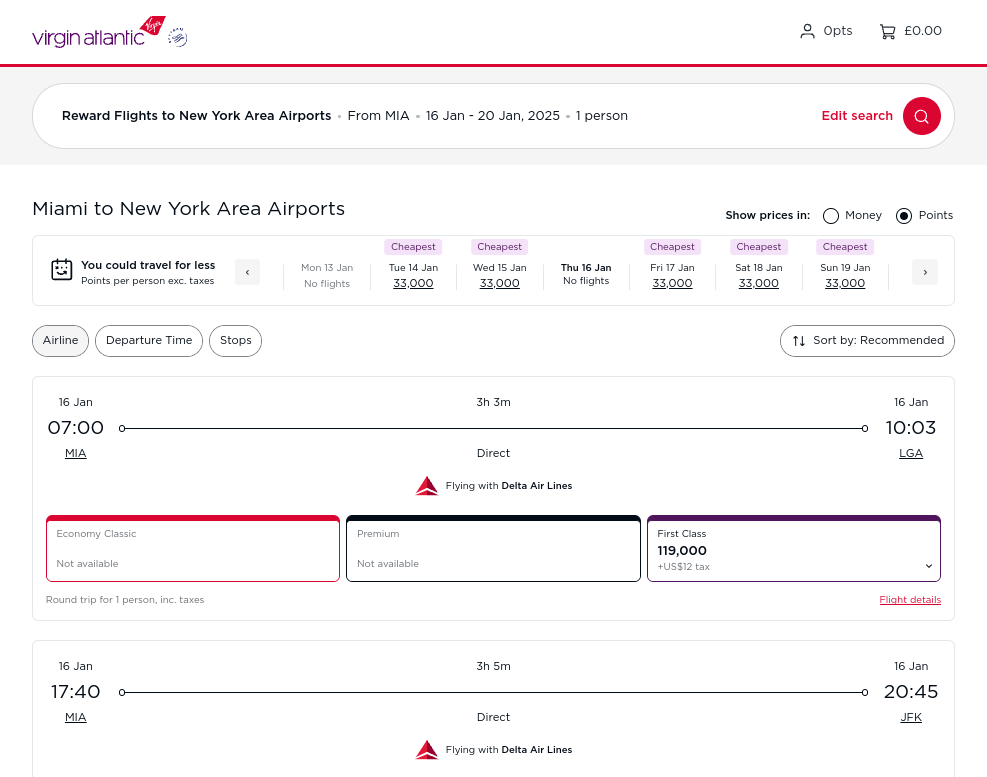Open the Virgin Atlantic logo home link

(x=99, y=32)
